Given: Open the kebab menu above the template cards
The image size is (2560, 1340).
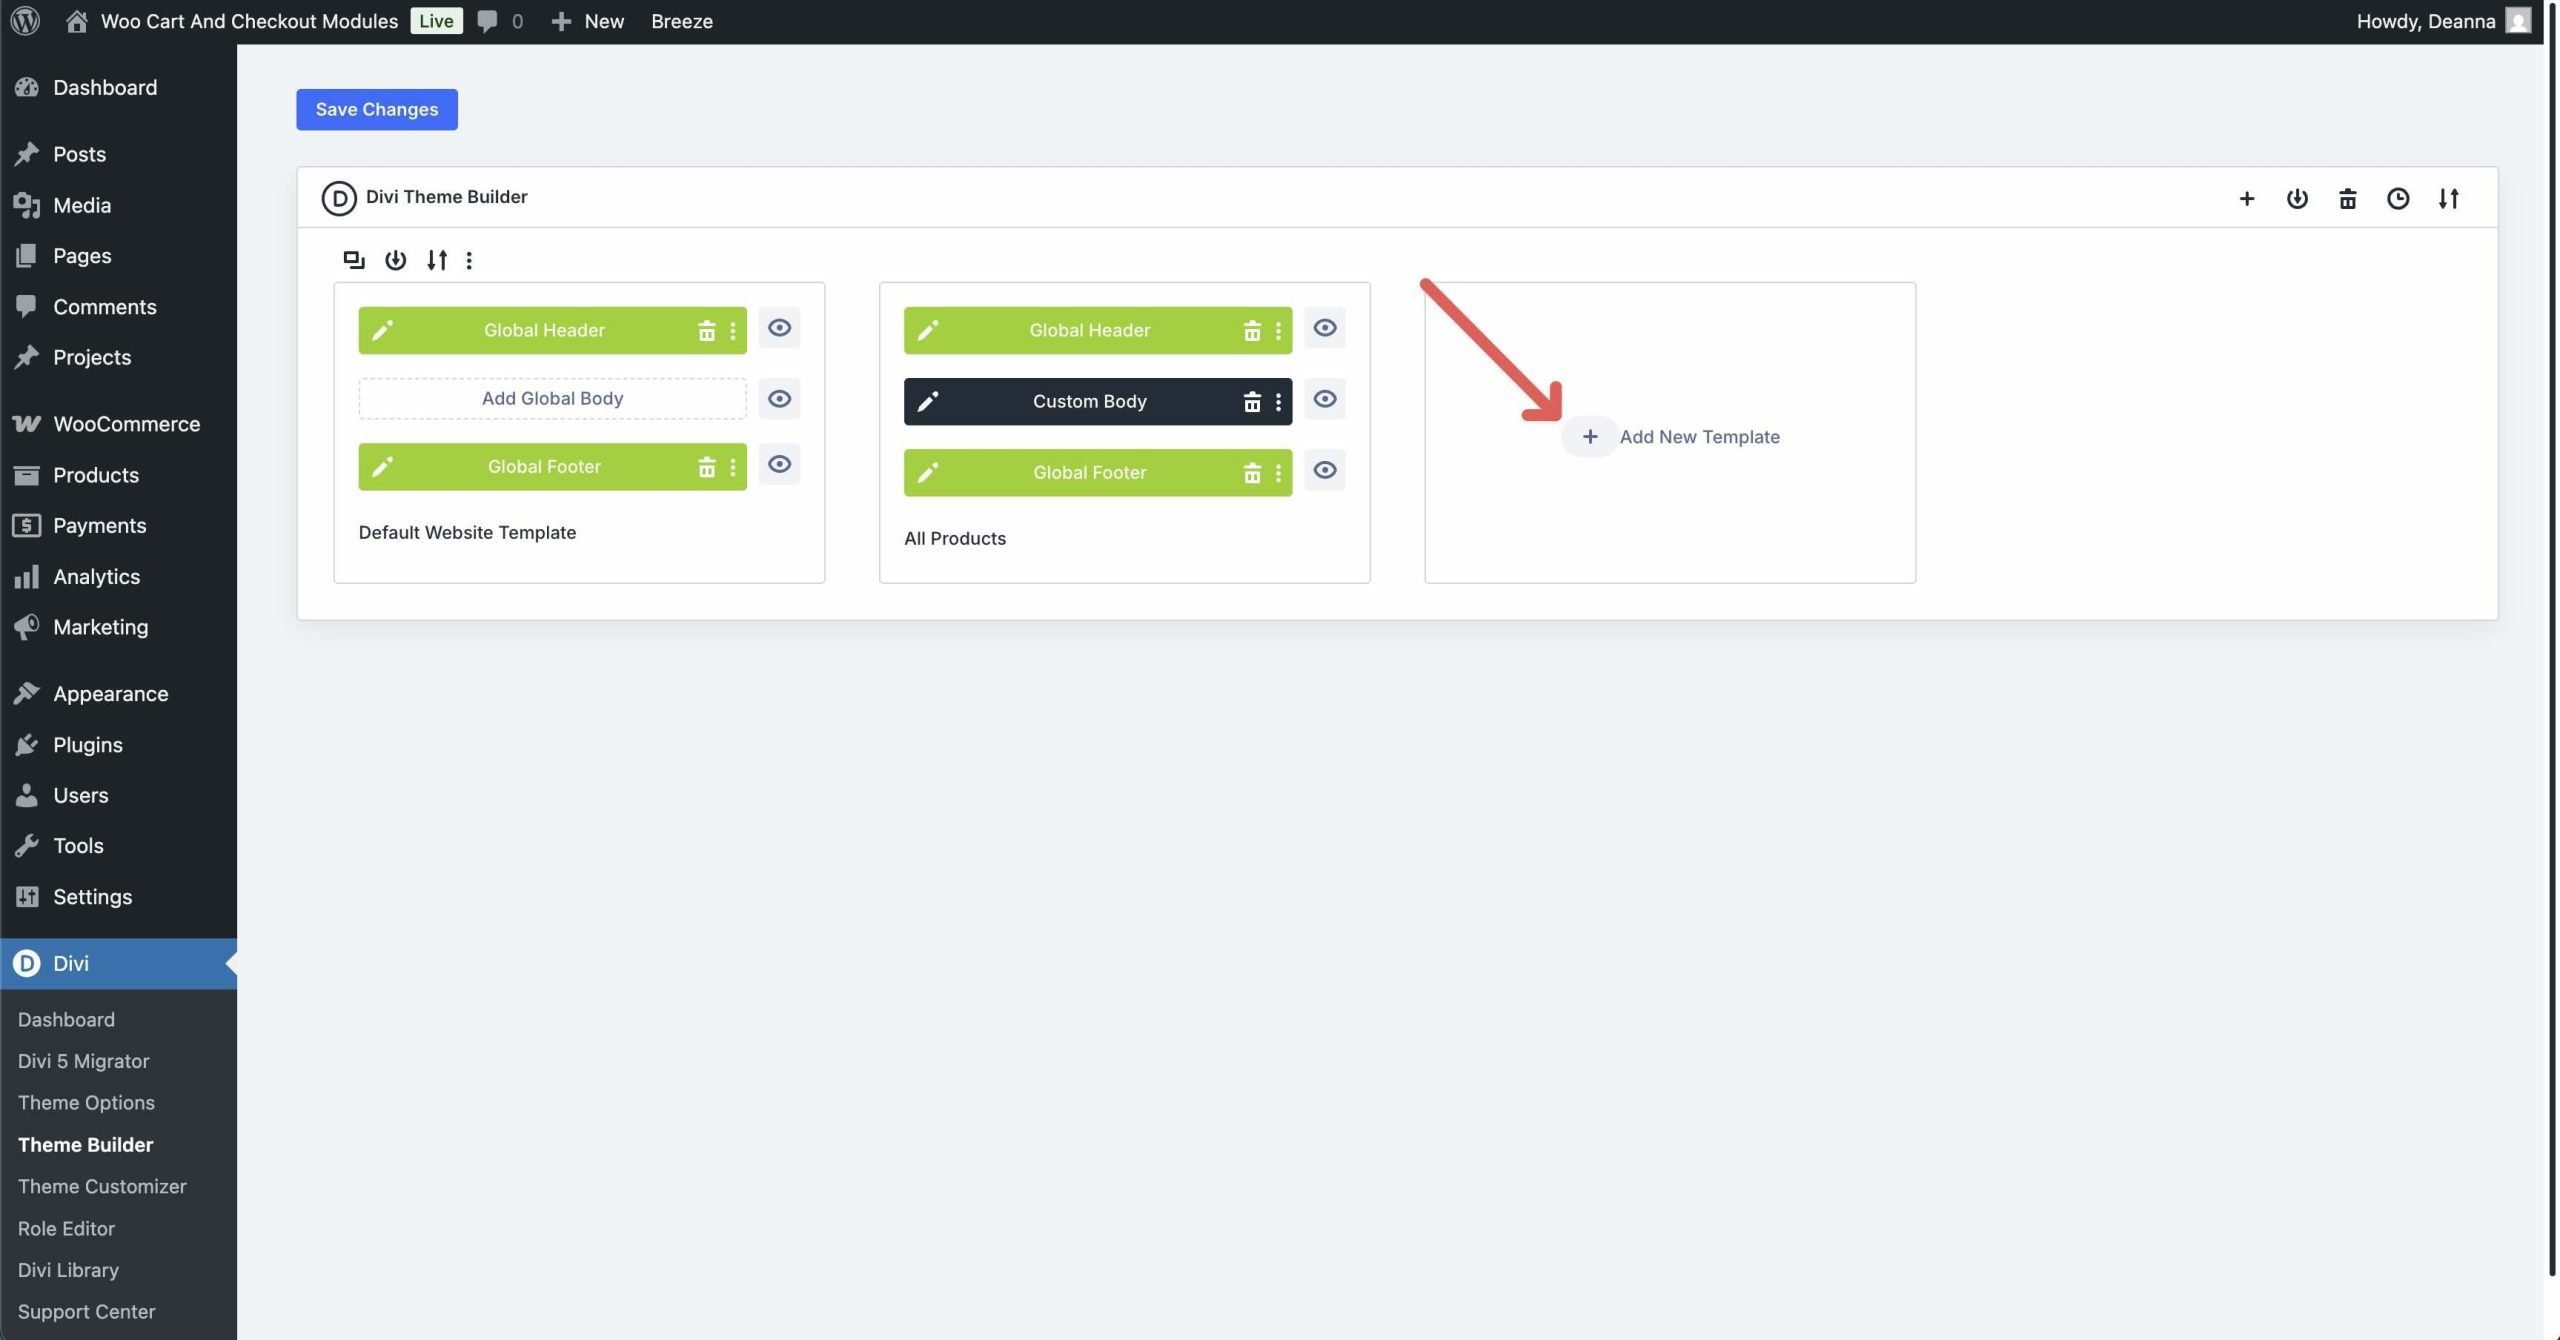Looking at the screenshot, I should (x=469, y=260).
